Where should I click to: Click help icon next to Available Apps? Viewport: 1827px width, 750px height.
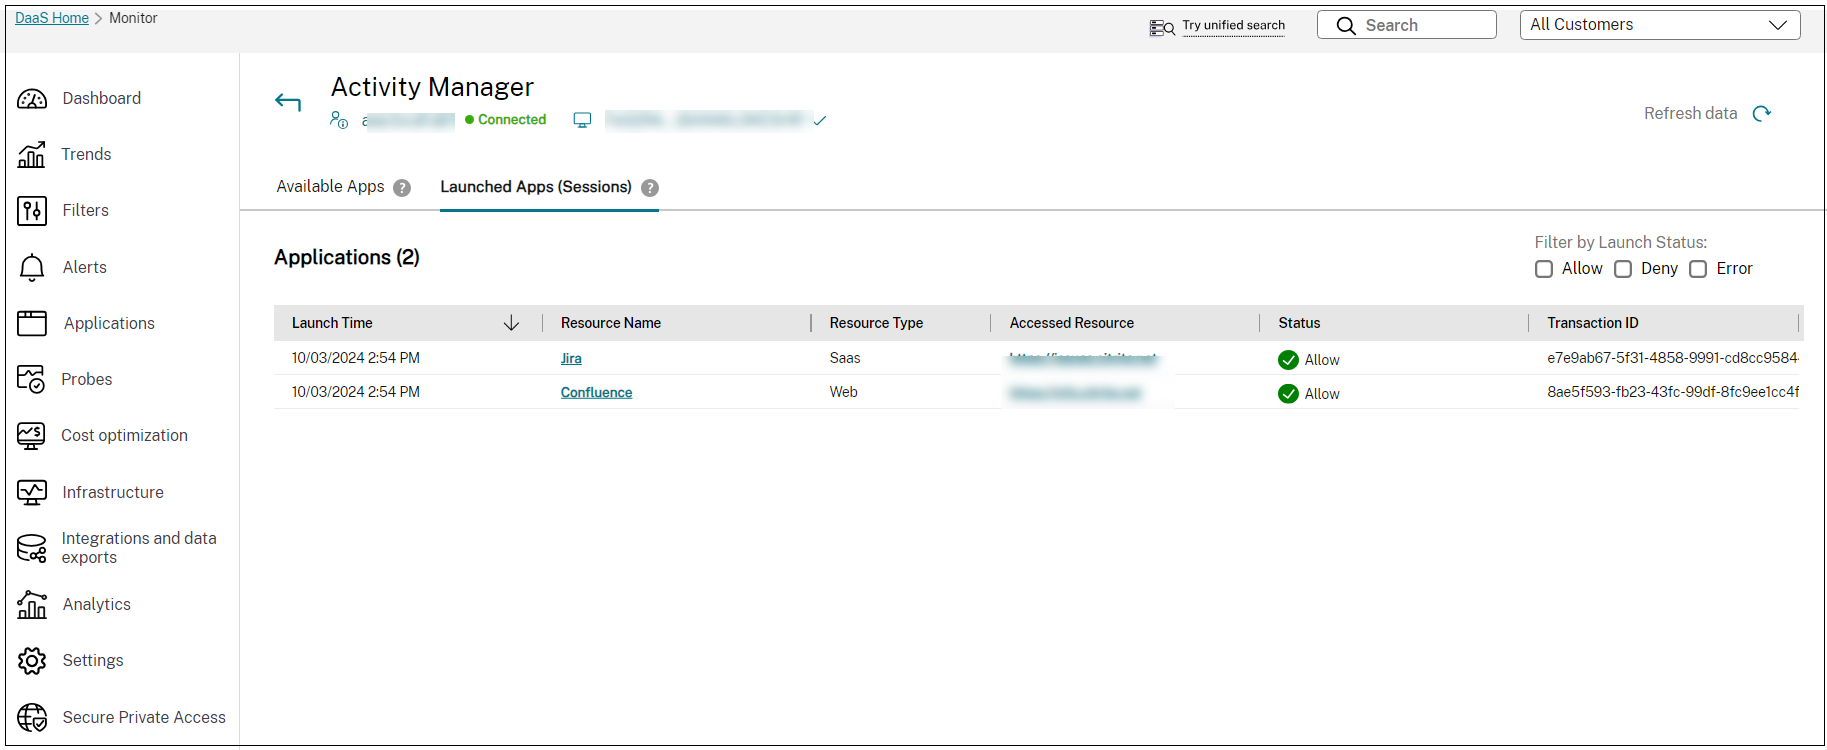pyautogui.click(x=402, y=188)
